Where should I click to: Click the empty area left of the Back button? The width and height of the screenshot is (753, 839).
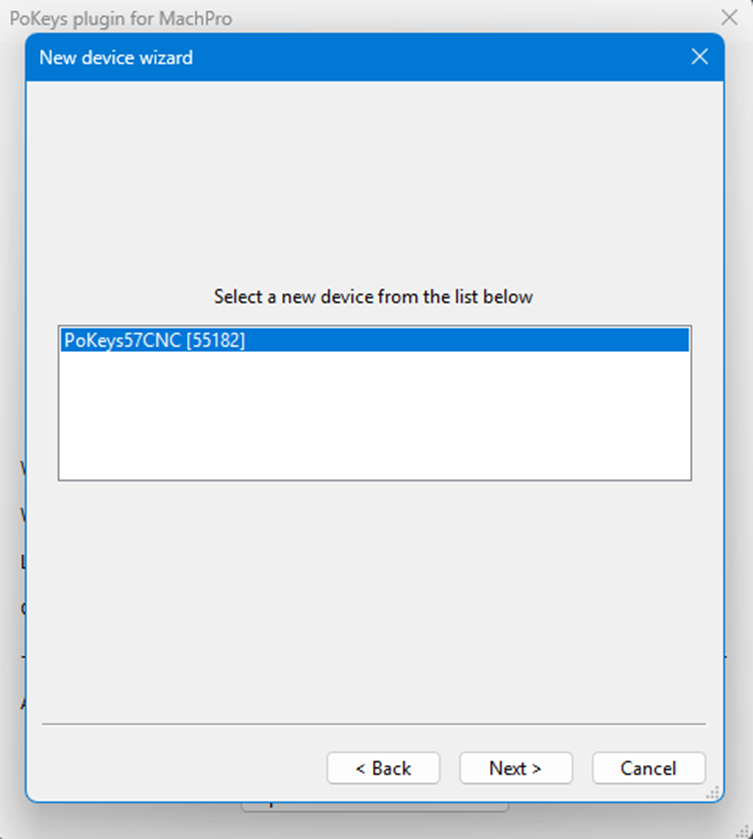click(180, 768)
